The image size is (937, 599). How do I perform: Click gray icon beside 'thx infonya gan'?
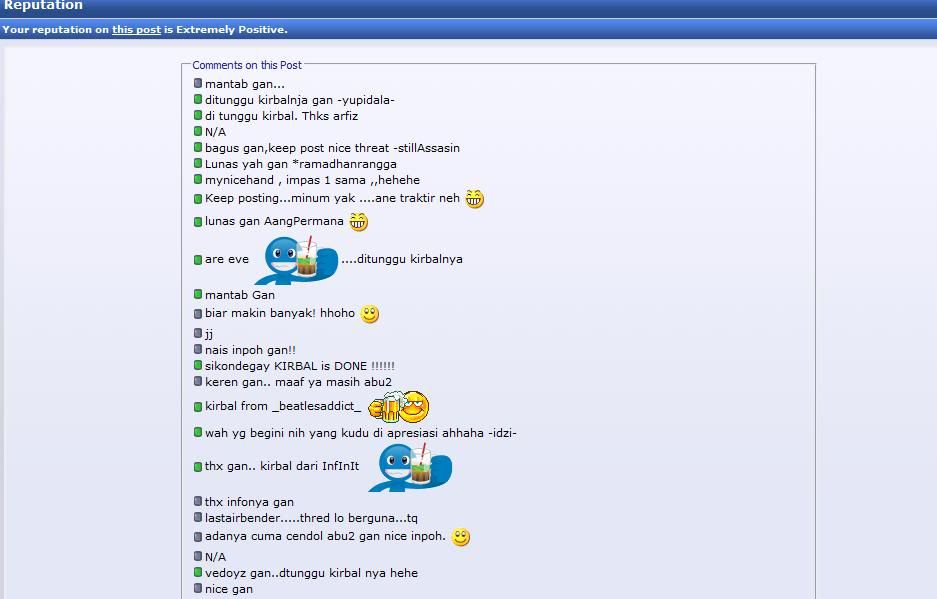[x=198, y=501]
